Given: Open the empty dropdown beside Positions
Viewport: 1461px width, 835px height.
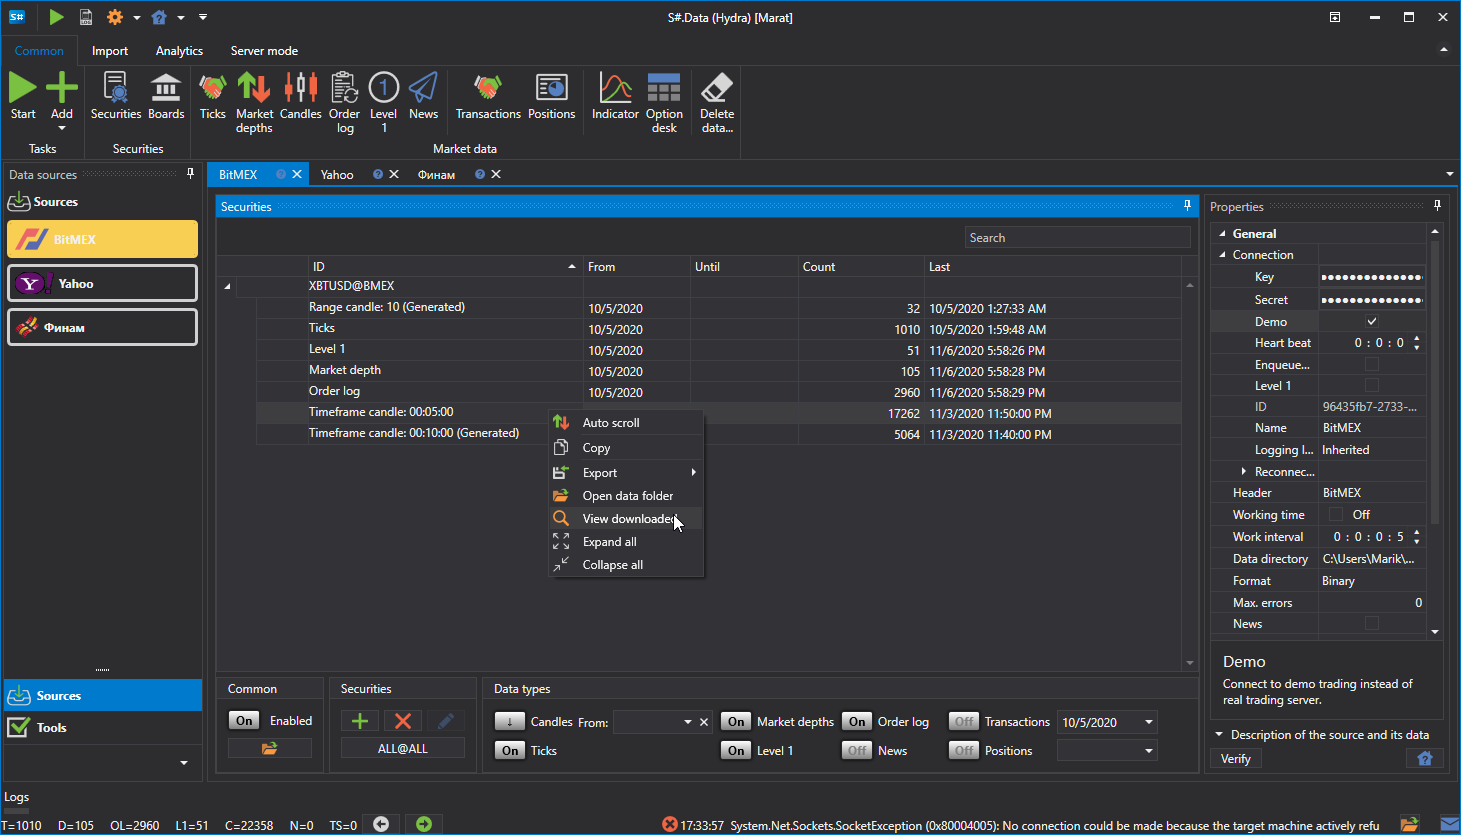Looking at the screenshot, I should (1149, 751).
